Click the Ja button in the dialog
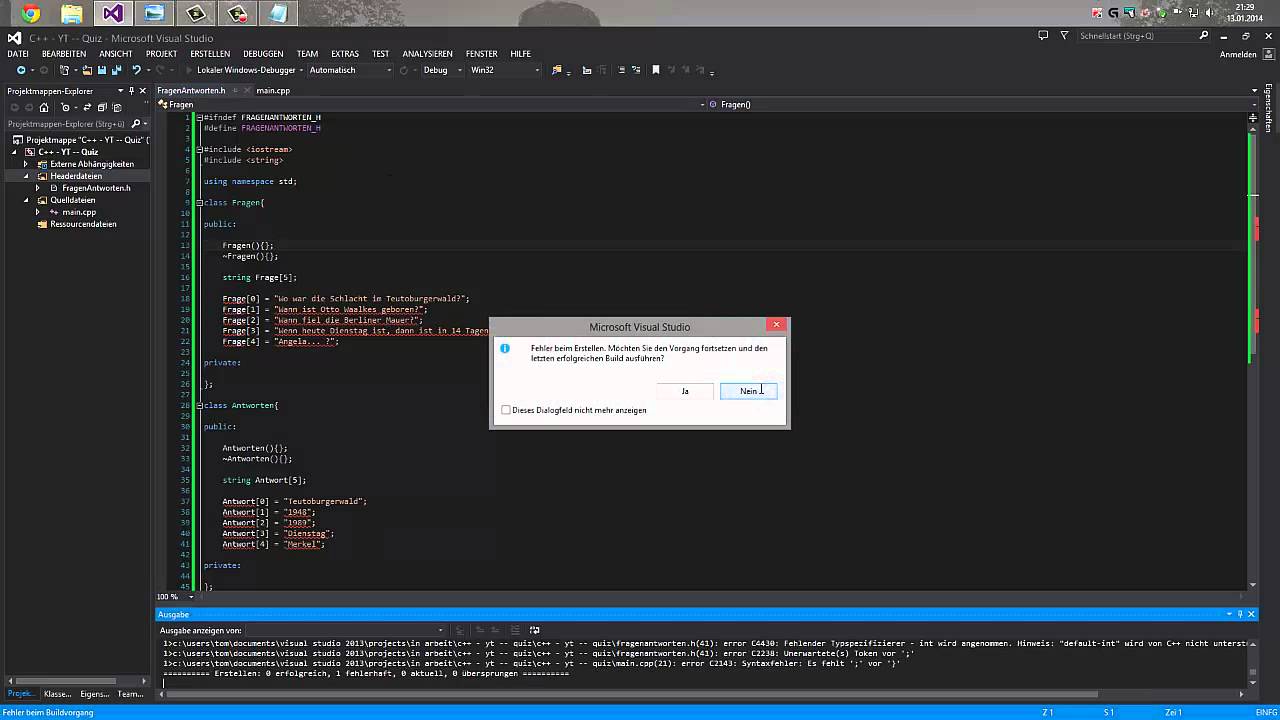1280x720 pixels. pos(685,391)
